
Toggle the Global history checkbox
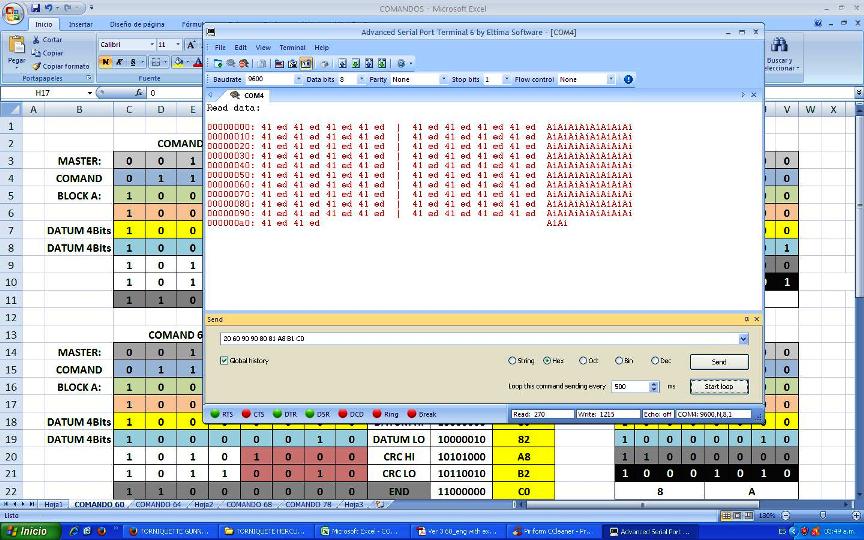(224, 360)
